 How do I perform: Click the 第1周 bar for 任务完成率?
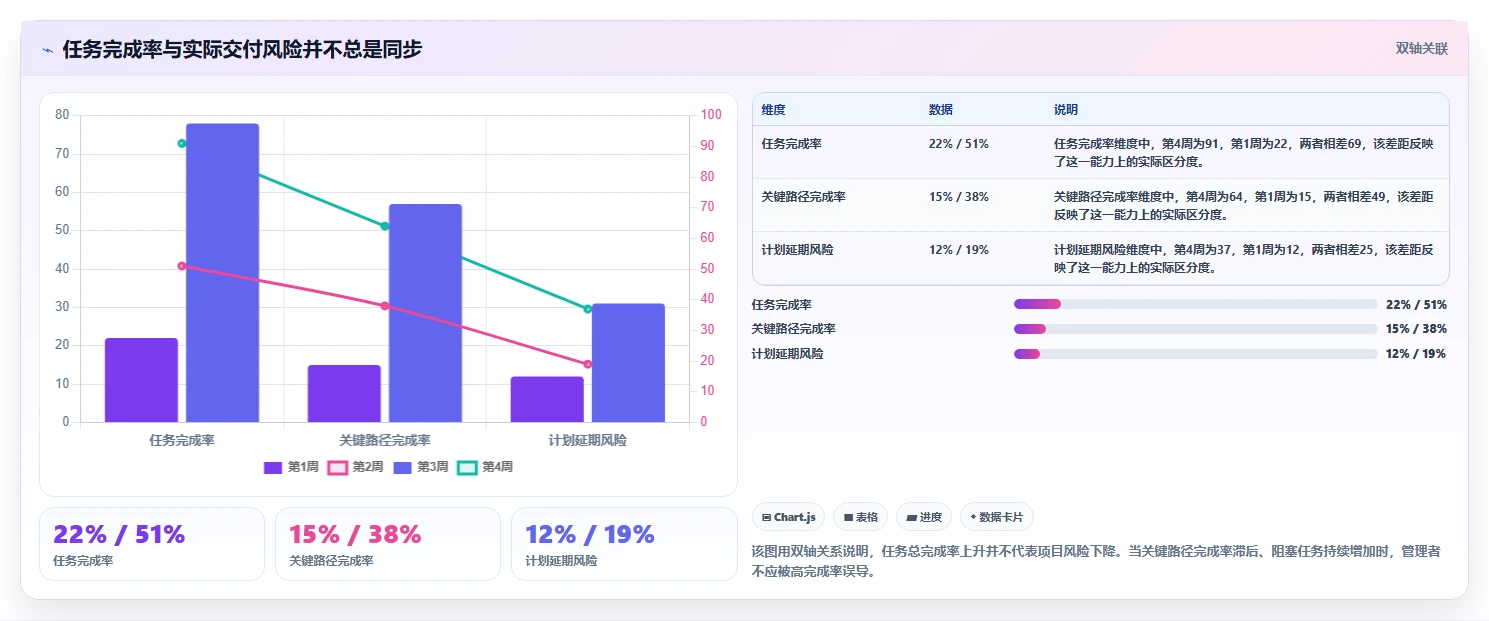141,380
